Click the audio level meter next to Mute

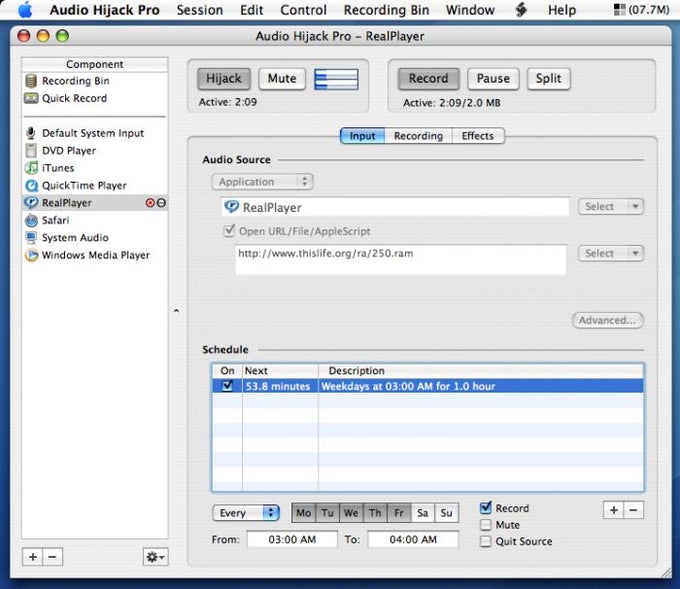pos(337,79)
